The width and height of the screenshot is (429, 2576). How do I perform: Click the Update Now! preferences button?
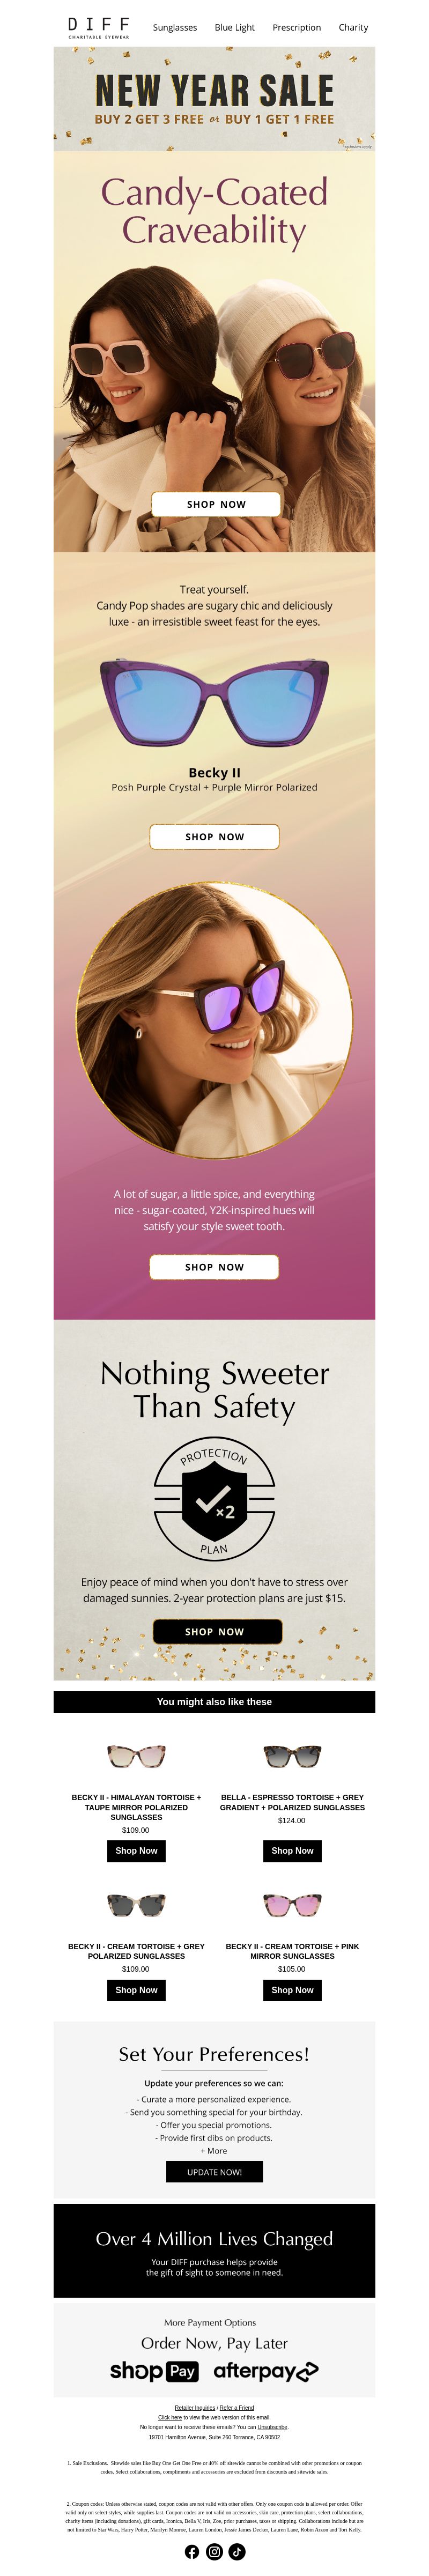click(x=214, y=2172)
